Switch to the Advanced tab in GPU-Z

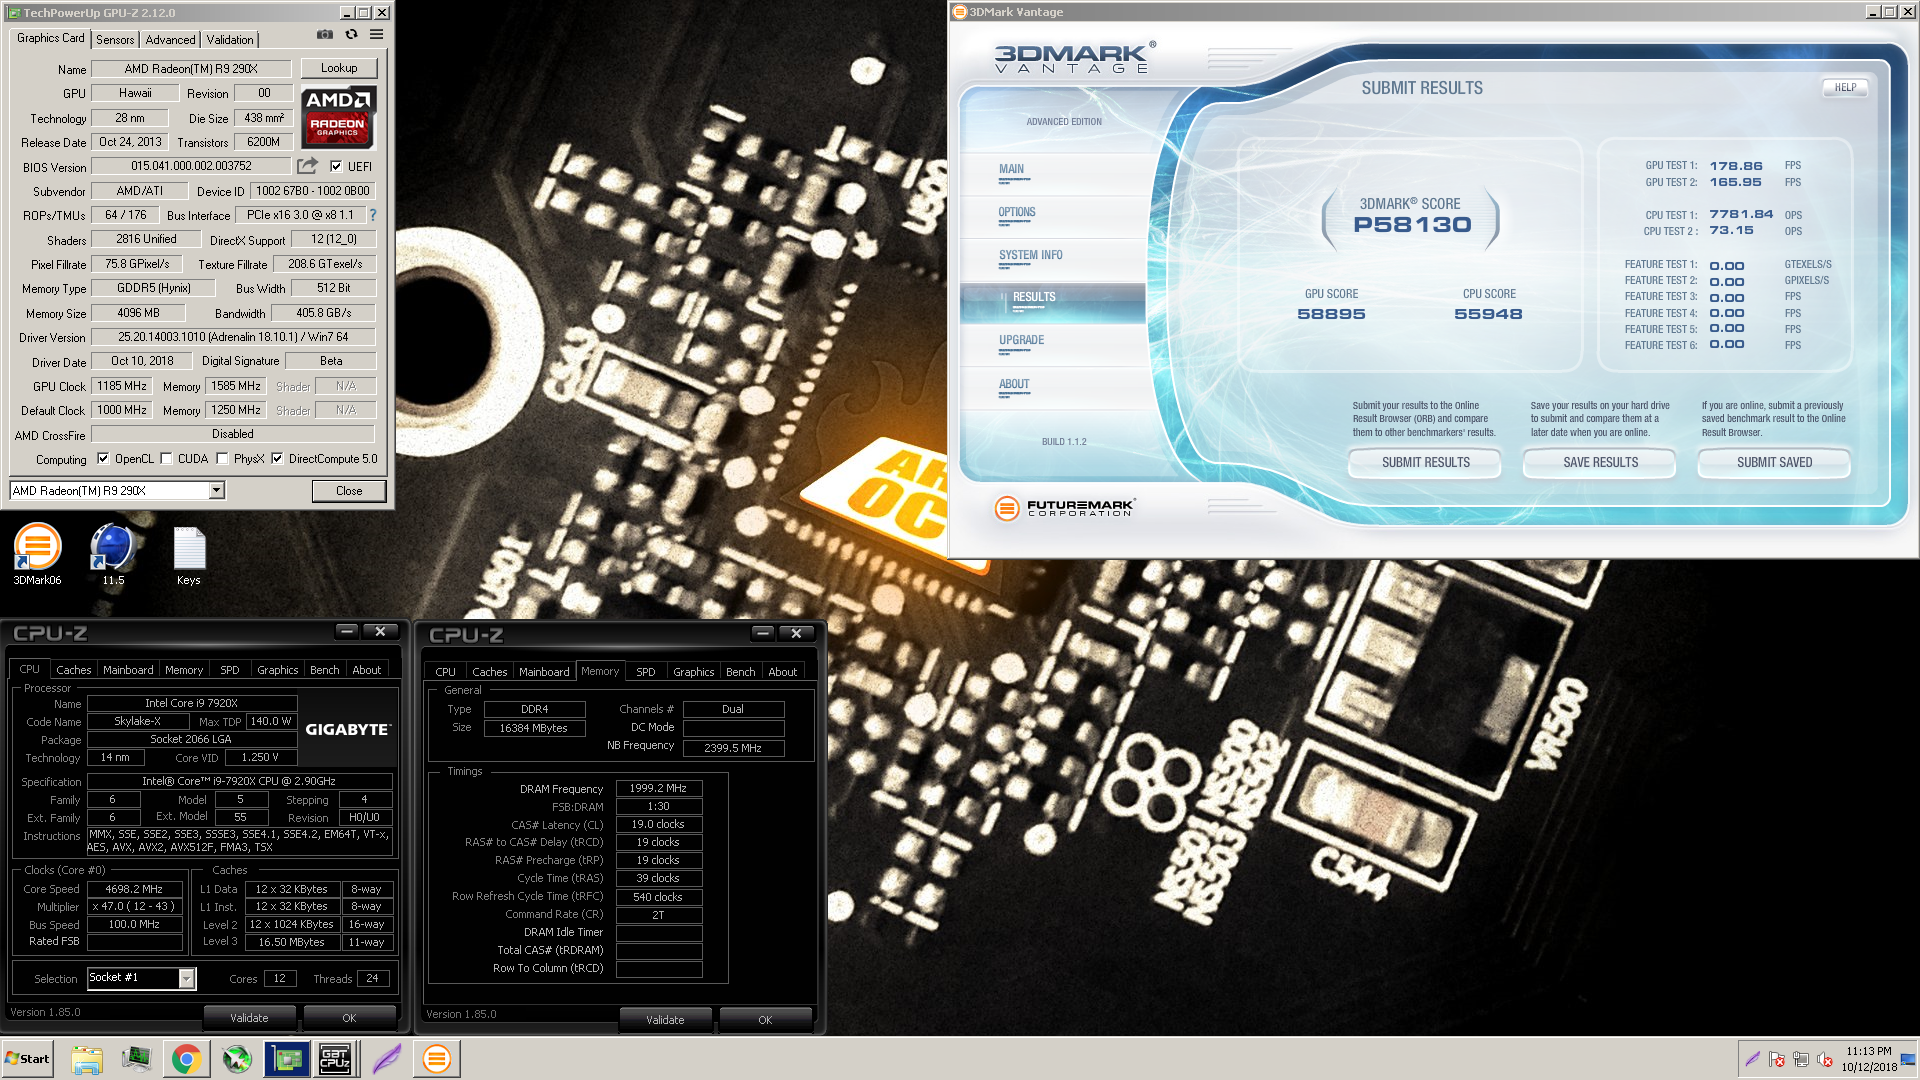[170, 40]
